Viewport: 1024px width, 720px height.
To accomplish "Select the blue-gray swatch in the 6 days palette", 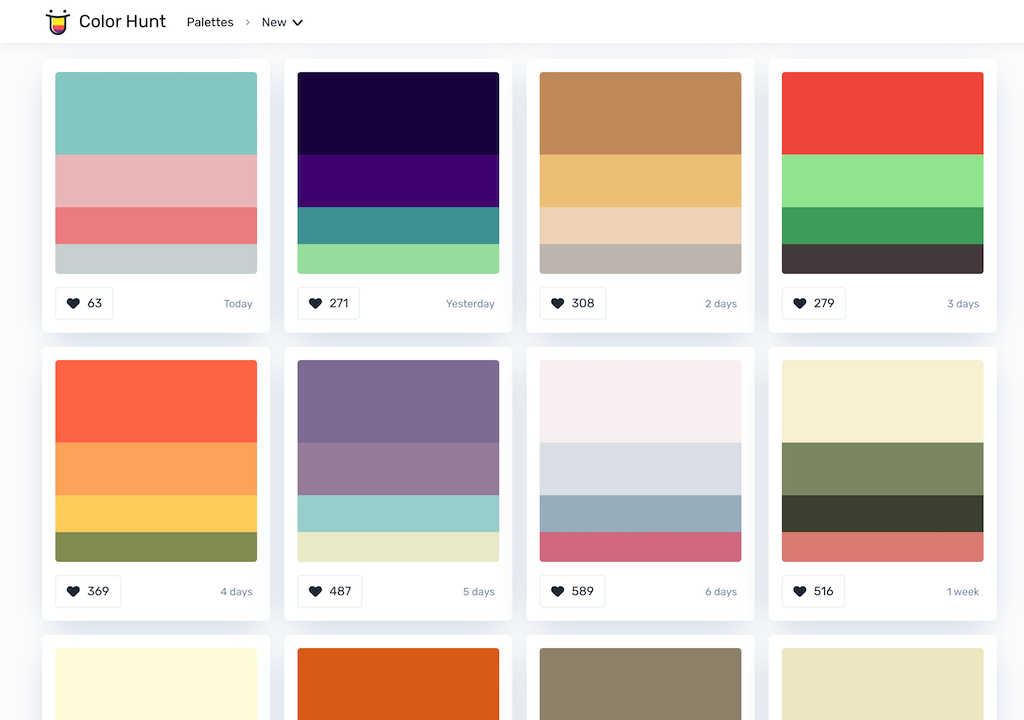I will point(641,514).
